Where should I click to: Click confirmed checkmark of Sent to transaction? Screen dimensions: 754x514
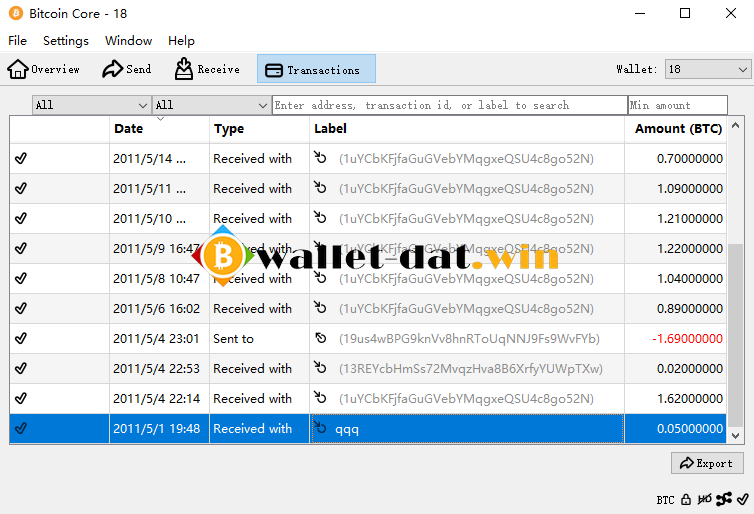pos(21,338)
